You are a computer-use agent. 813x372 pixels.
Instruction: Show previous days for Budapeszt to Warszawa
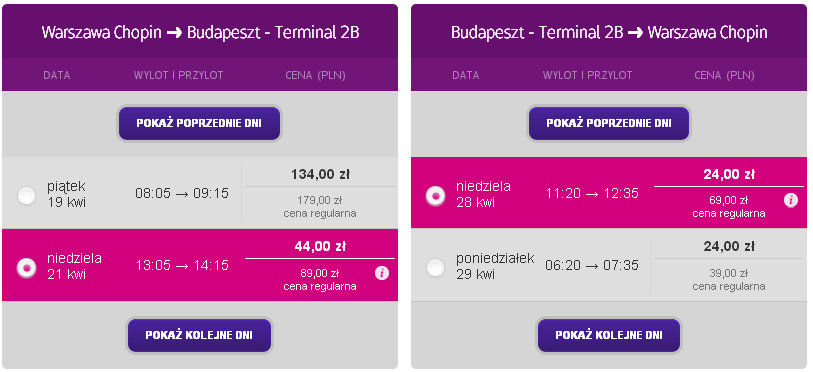(x=609, y=123)
